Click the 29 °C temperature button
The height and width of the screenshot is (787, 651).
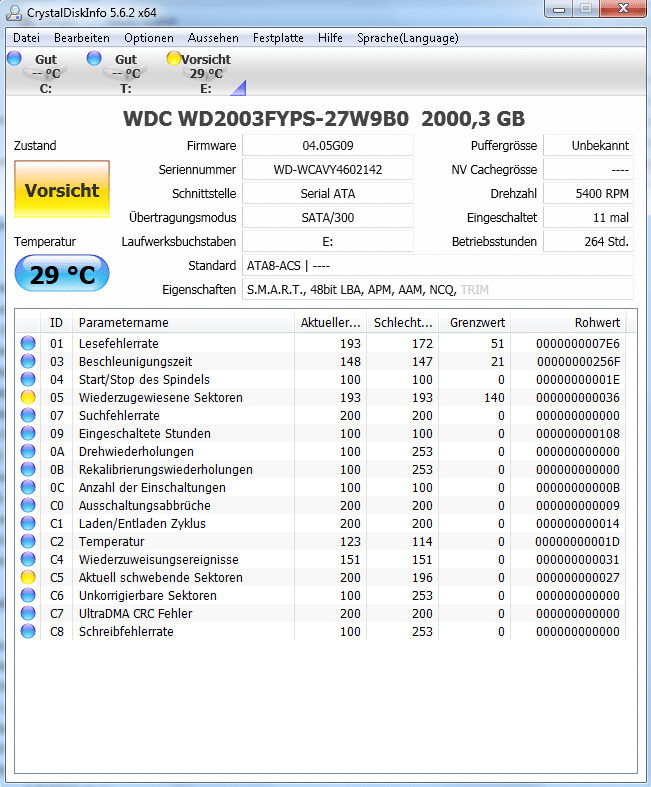[x=62, y=274]
